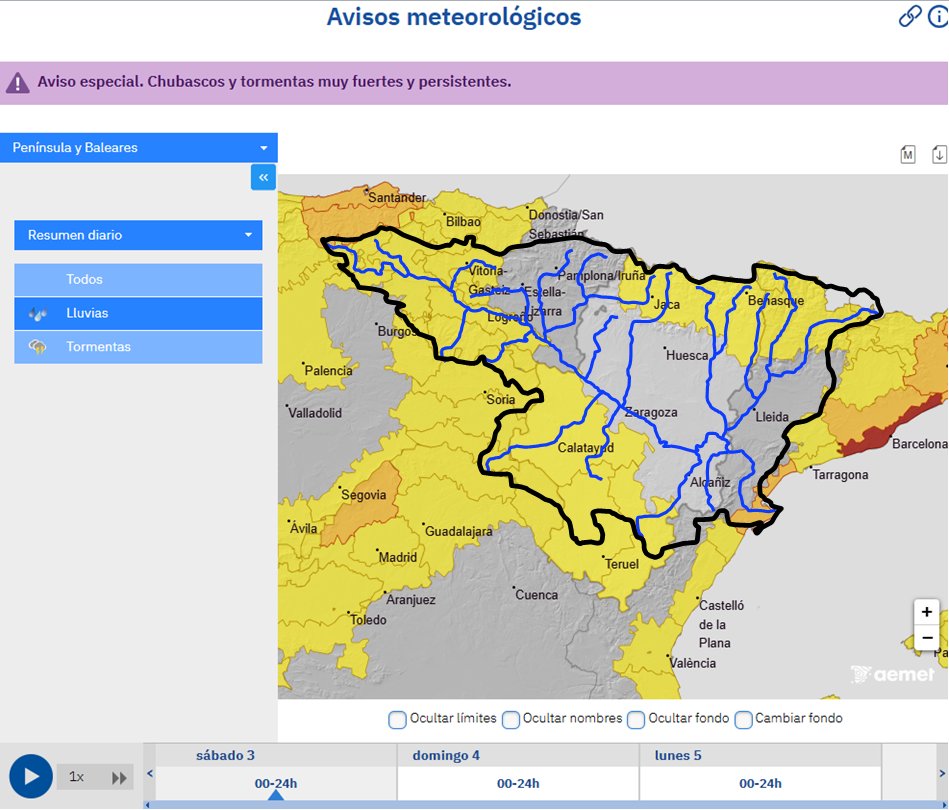Click the Valladolid label on map
This screenshot has height=810, width=949.
click(x=315, y=413)
